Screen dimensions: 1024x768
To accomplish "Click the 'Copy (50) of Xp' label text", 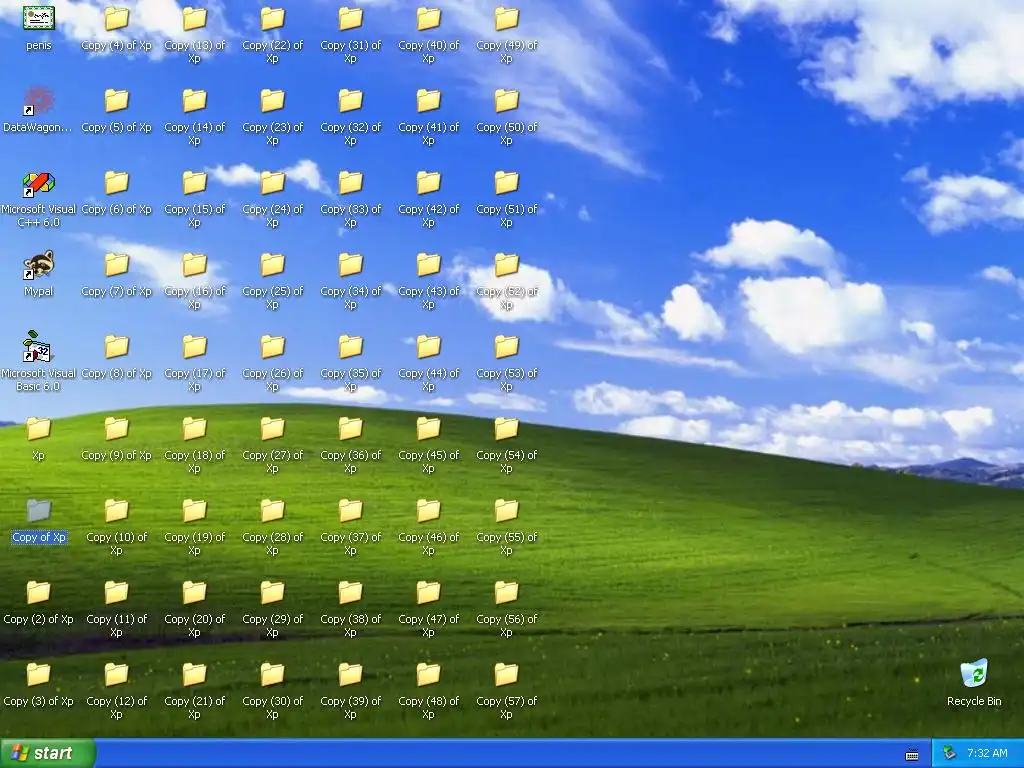I will tap(506, 134).
